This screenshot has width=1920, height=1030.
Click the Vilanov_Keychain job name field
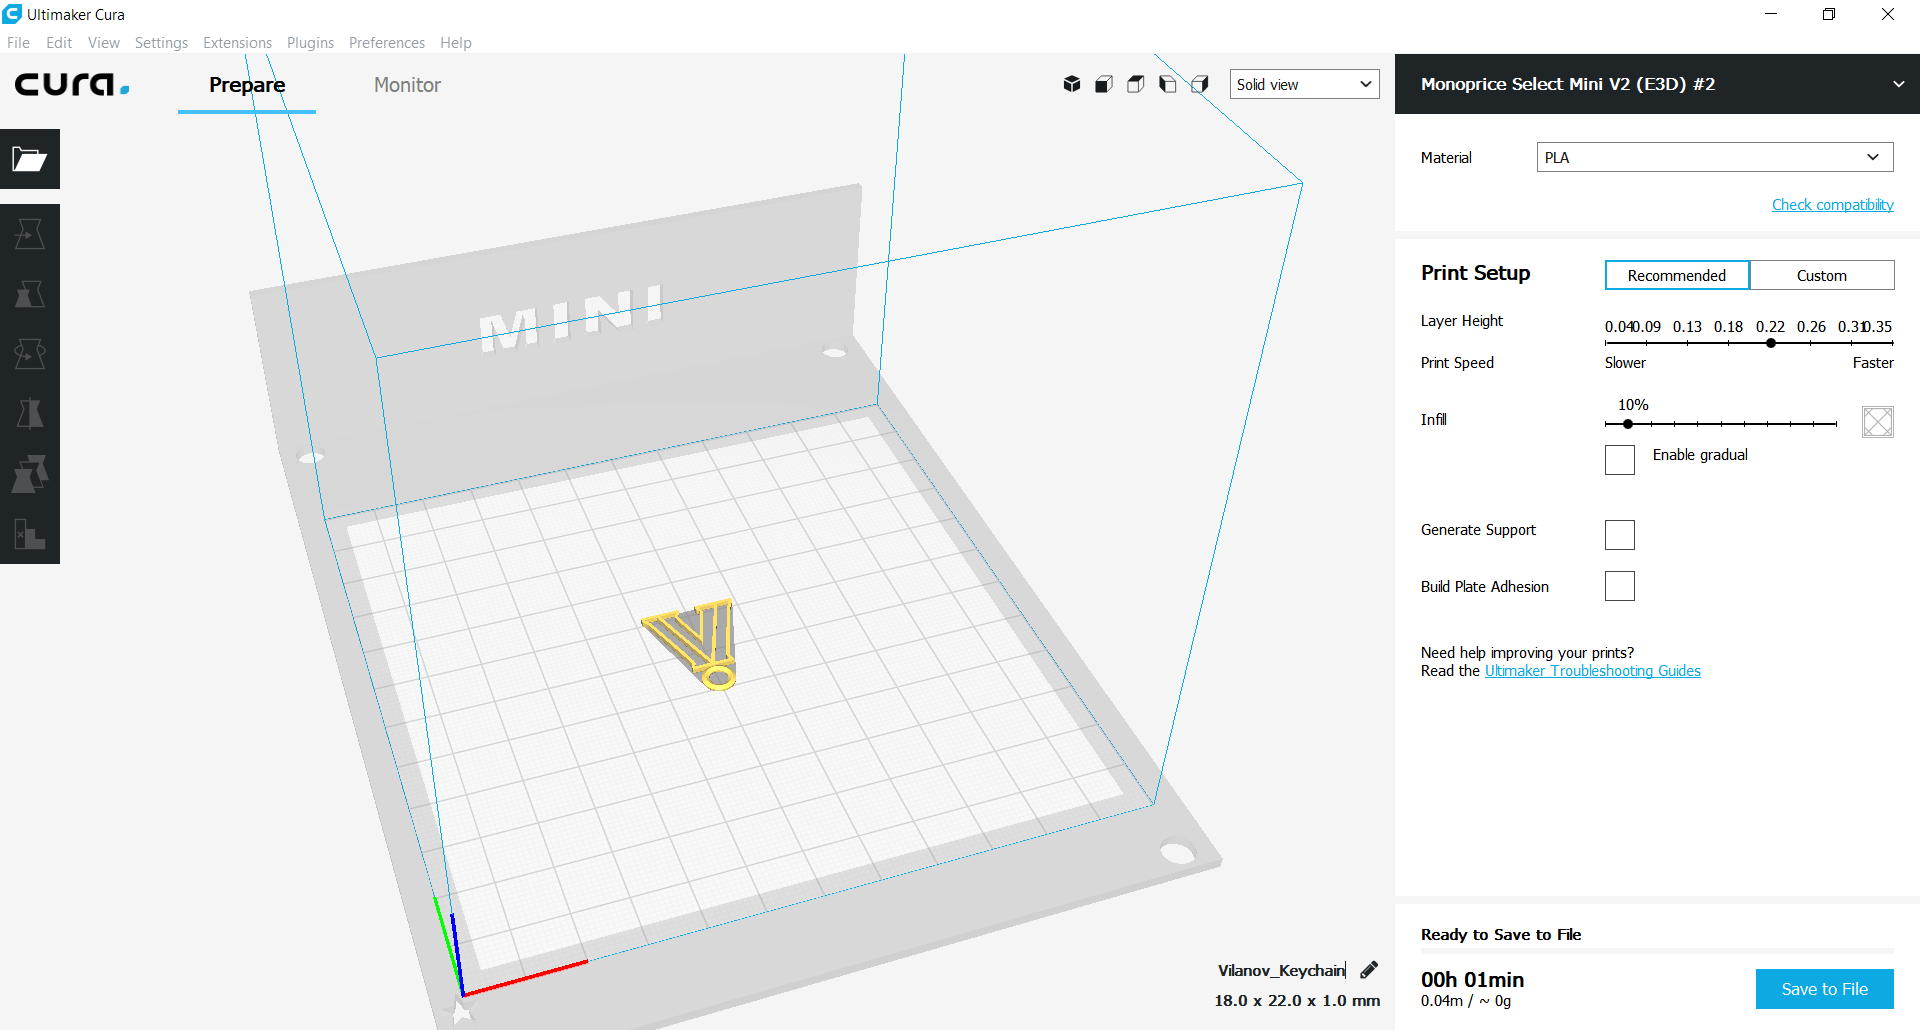pos(1282,970)
